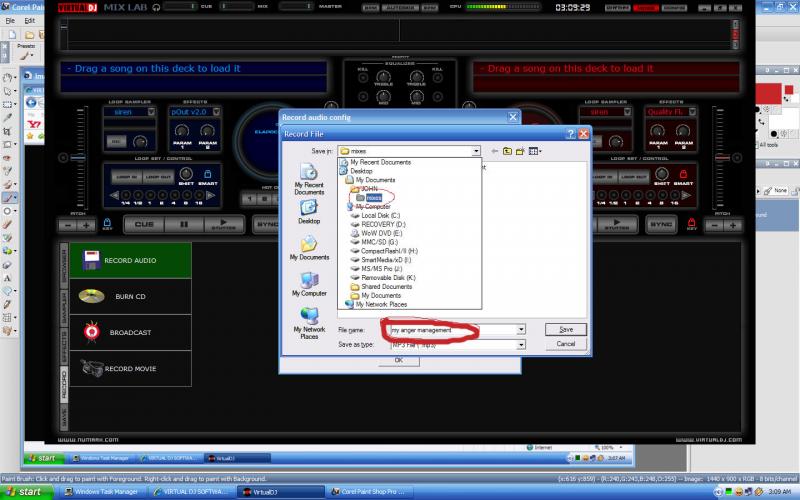Viewport: 800px width, 500px height.
Task: Click the Create New Folder icon
Action: pyautogui.click(x=520, y=151)
